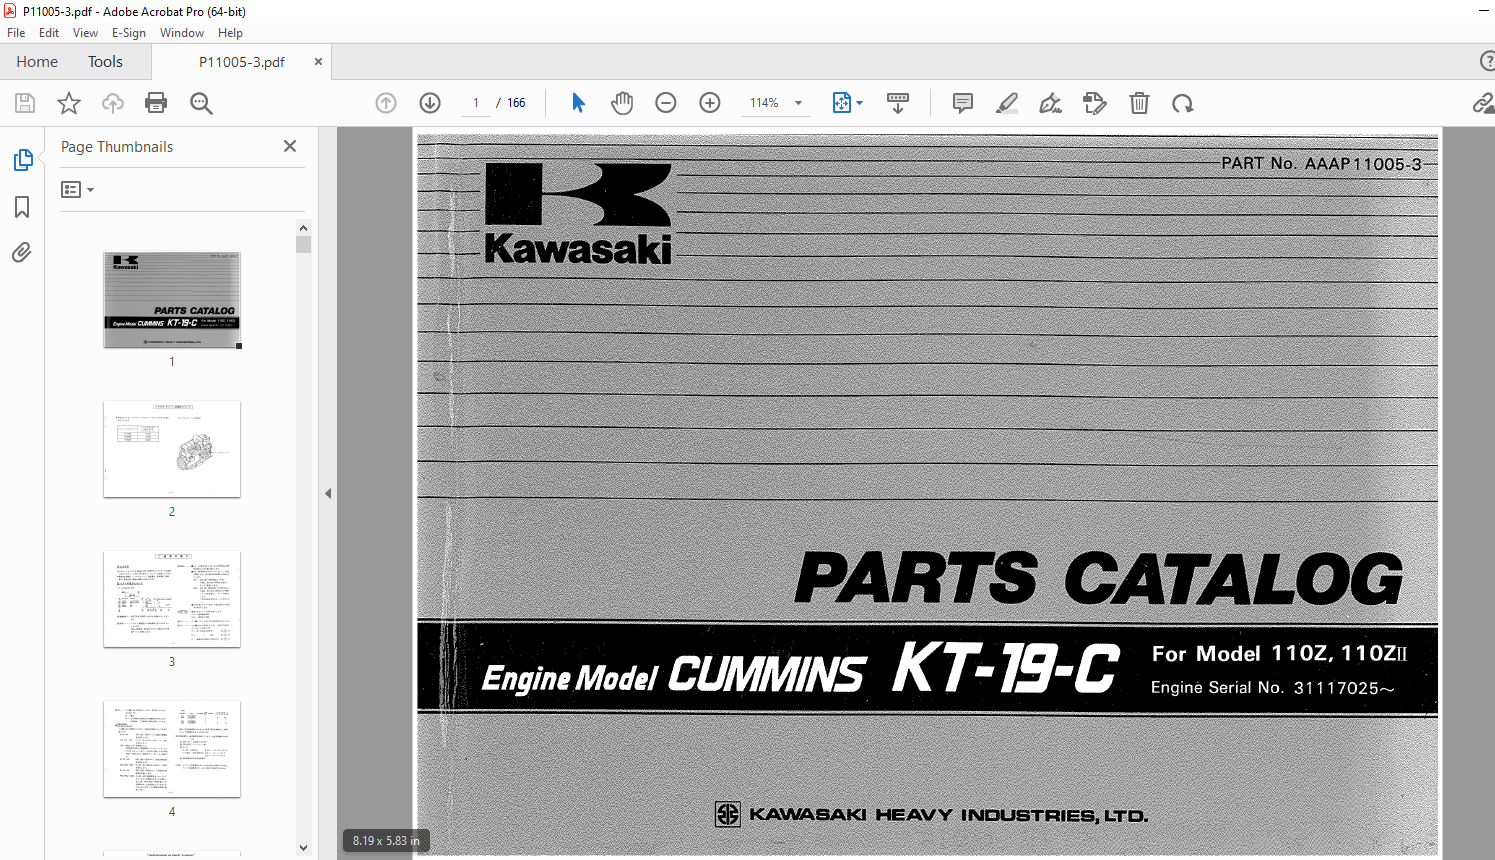Select page 3 thumbnail
This screenshot has width=1495, height=860.
[172, 599]
